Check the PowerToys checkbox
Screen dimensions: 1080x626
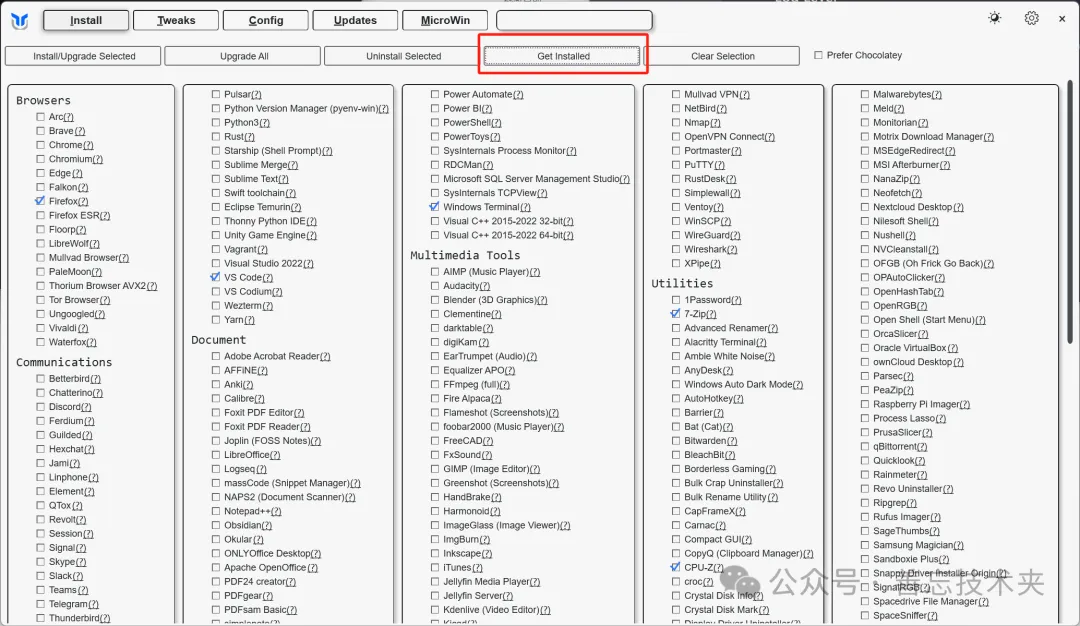tap(435, 136)
